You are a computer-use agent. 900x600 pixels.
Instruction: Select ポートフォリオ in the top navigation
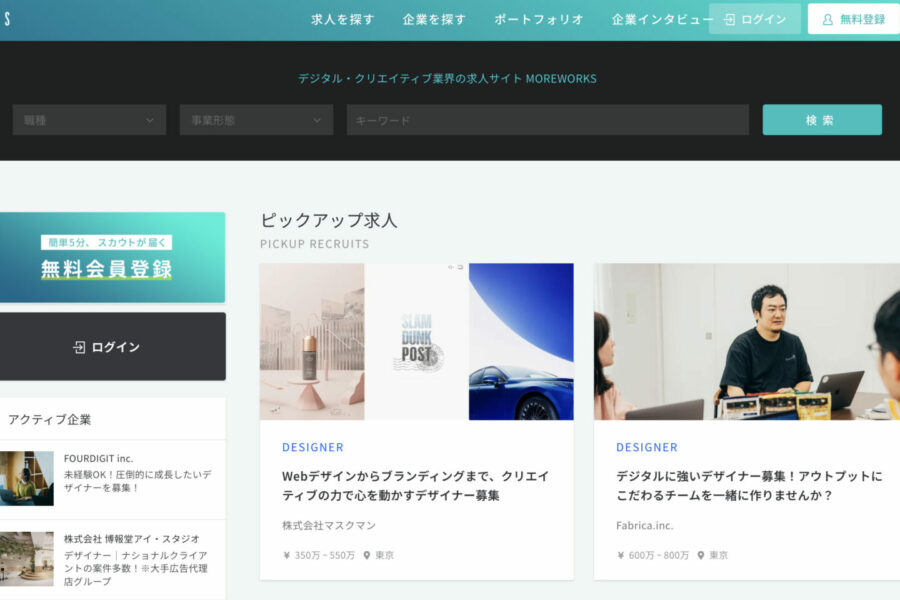click(538, 19)
